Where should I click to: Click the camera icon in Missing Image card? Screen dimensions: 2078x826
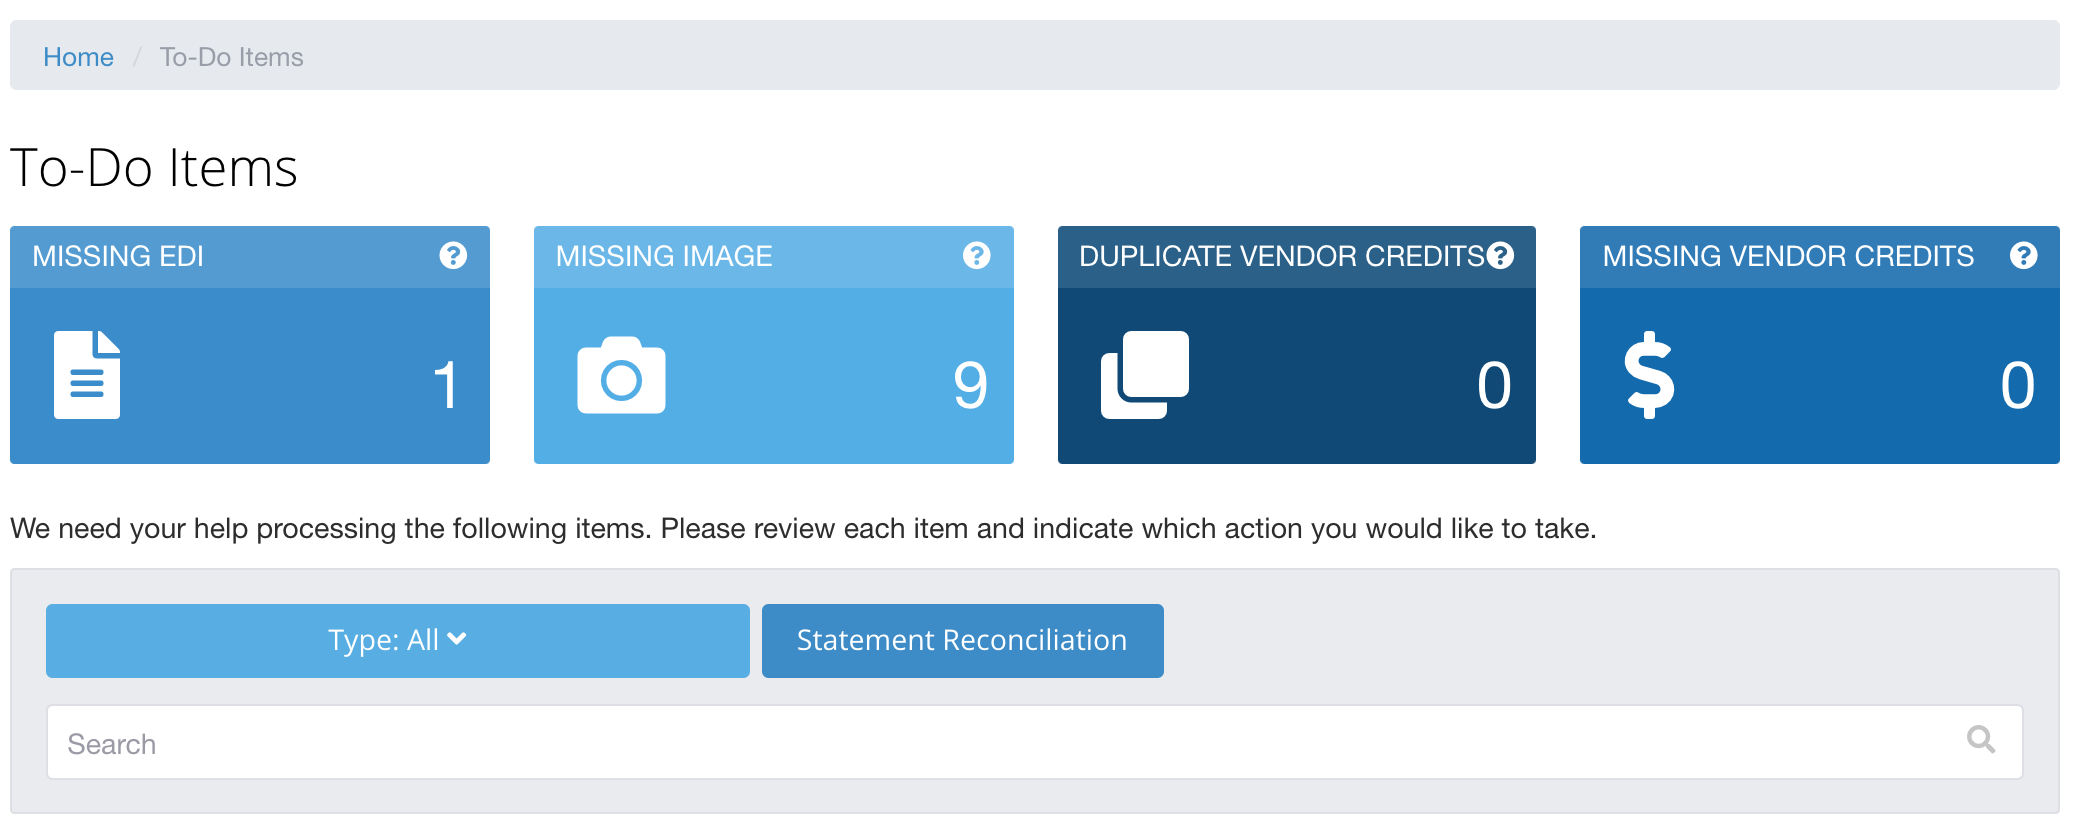tap(621, 376)
